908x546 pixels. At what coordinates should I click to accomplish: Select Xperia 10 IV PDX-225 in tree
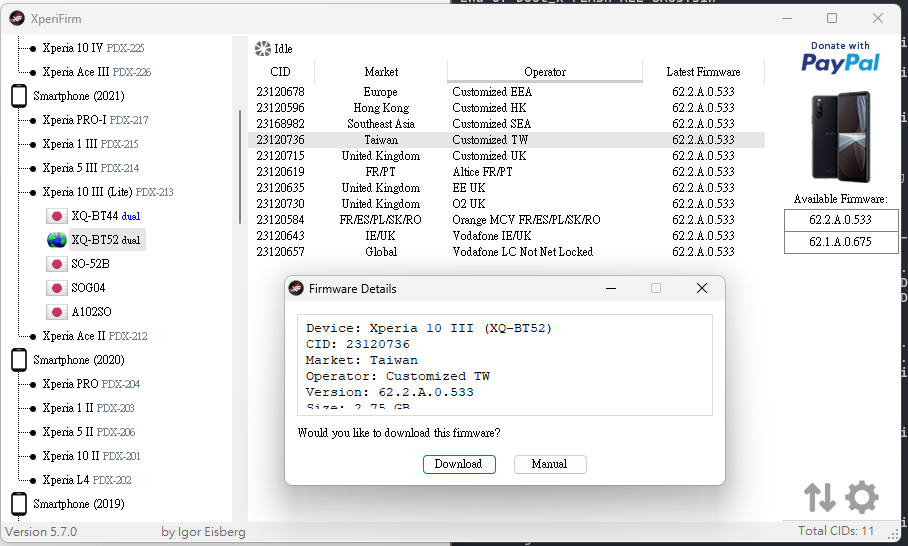[x=93, y=48]
